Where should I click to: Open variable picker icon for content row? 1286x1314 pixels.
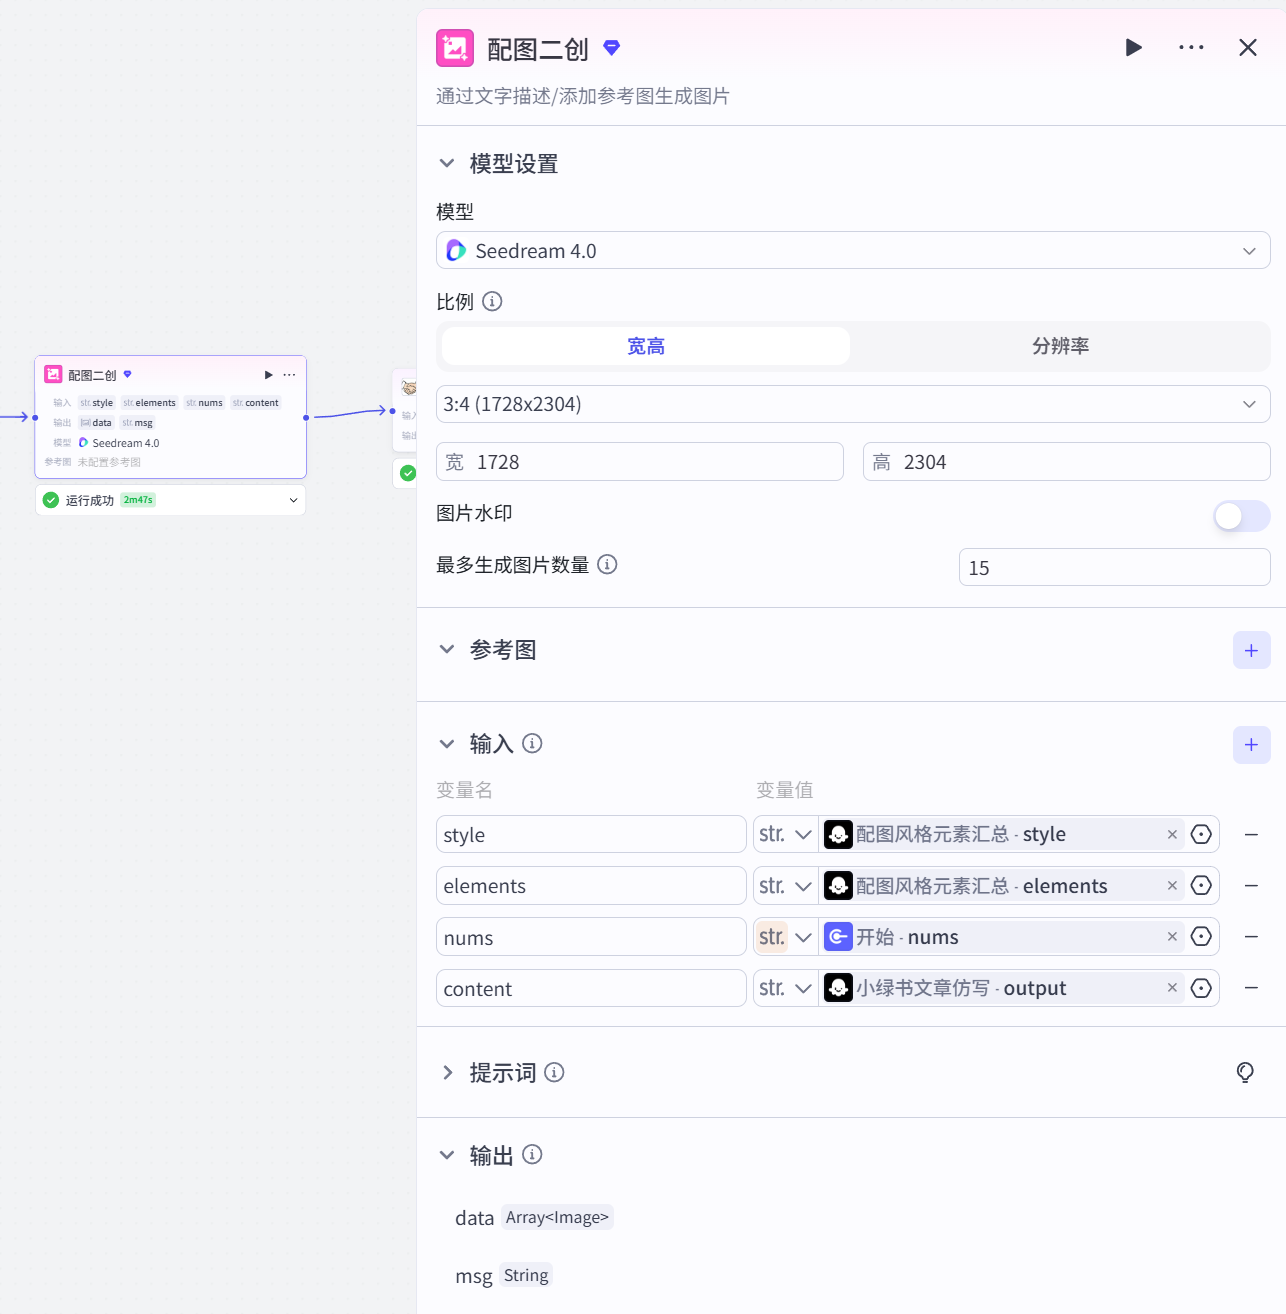click(x=1201, y=988)
